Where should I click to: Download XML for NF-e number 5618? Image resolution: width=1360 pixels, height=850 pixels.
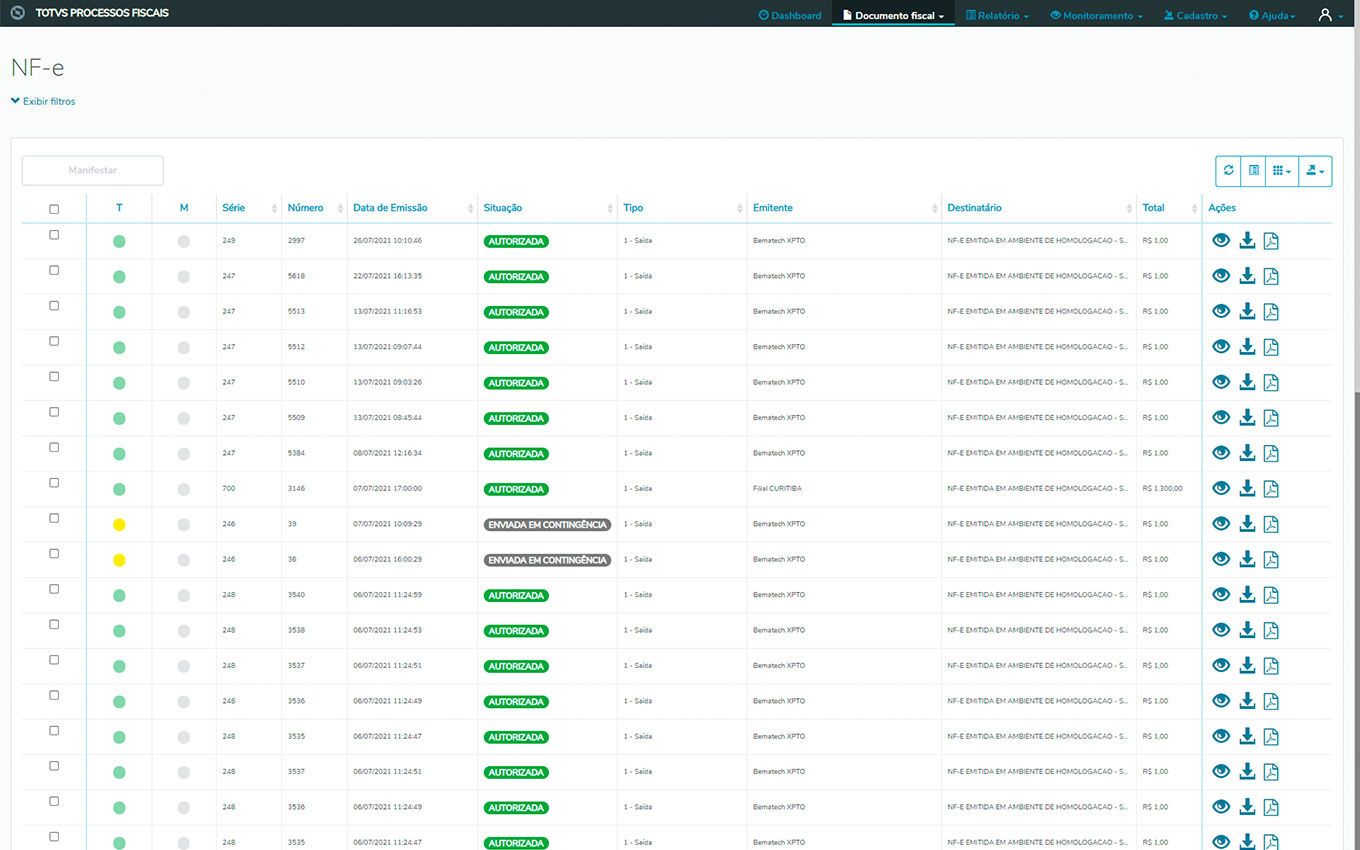tap(1247, 276)
